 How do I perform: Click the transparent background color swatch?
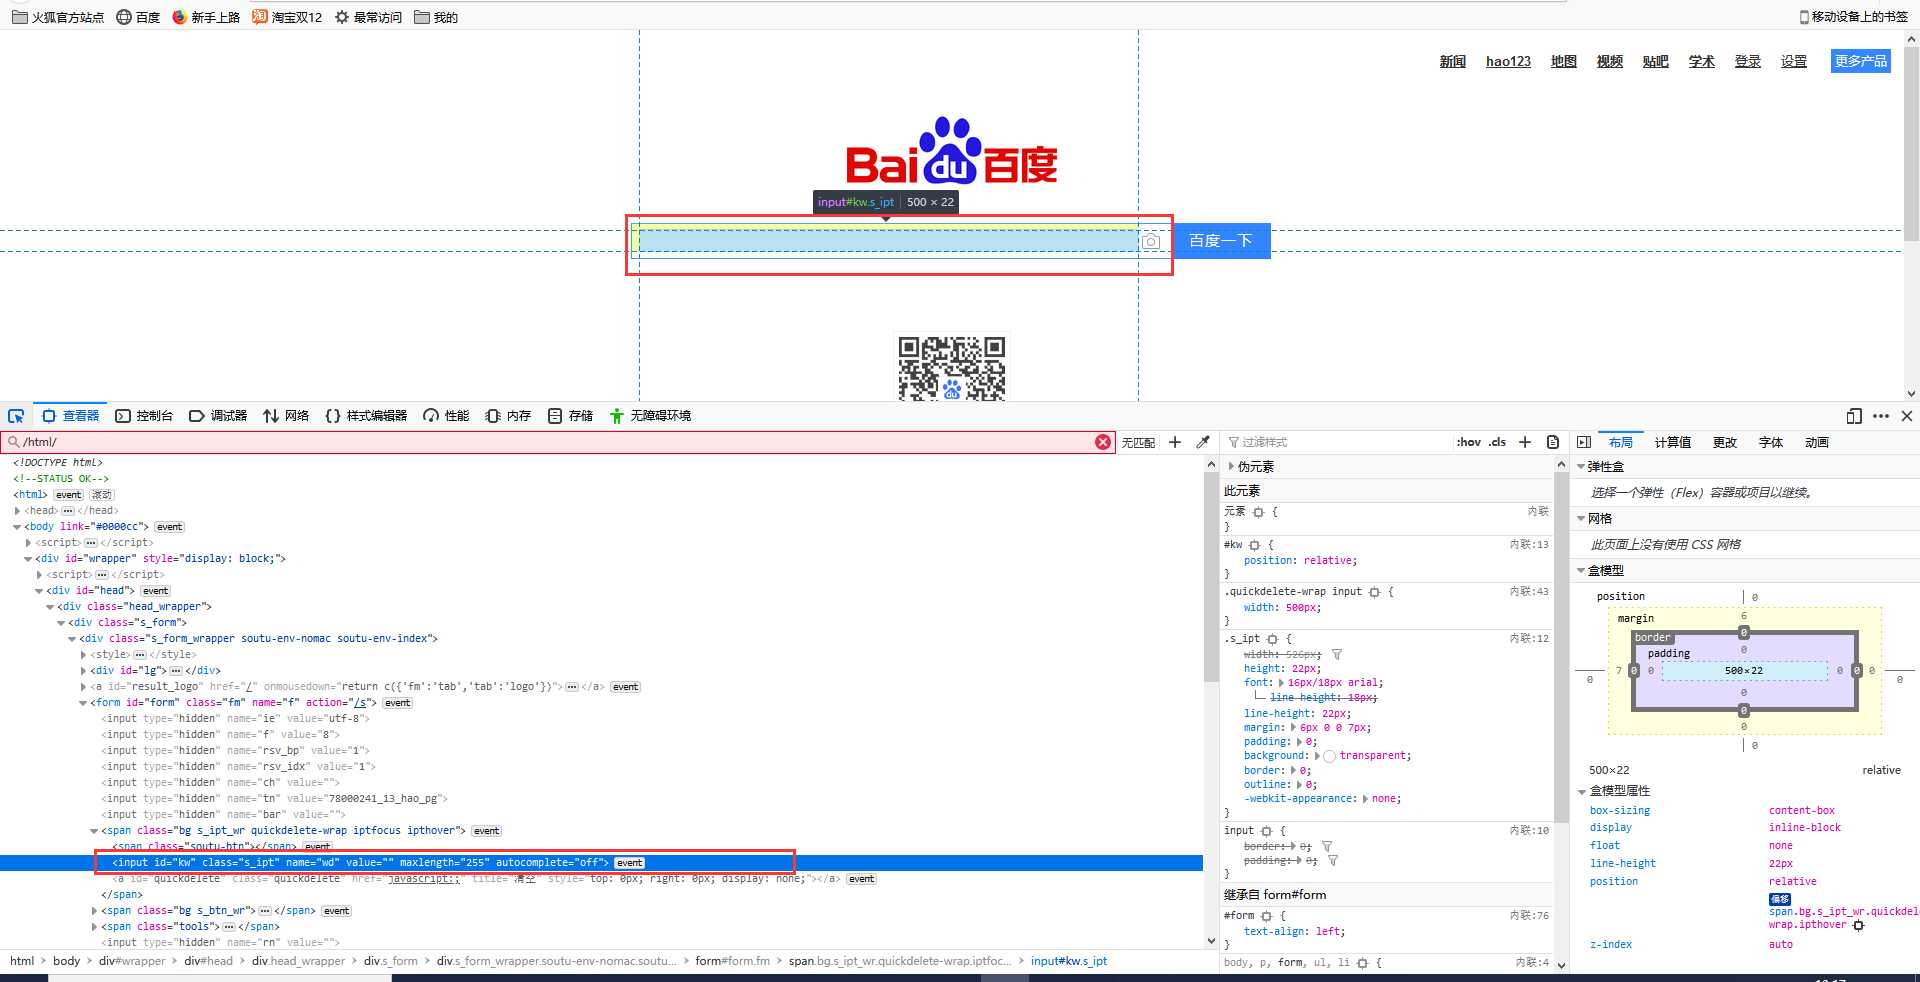pyautogui.click(x=1329, y=756)
